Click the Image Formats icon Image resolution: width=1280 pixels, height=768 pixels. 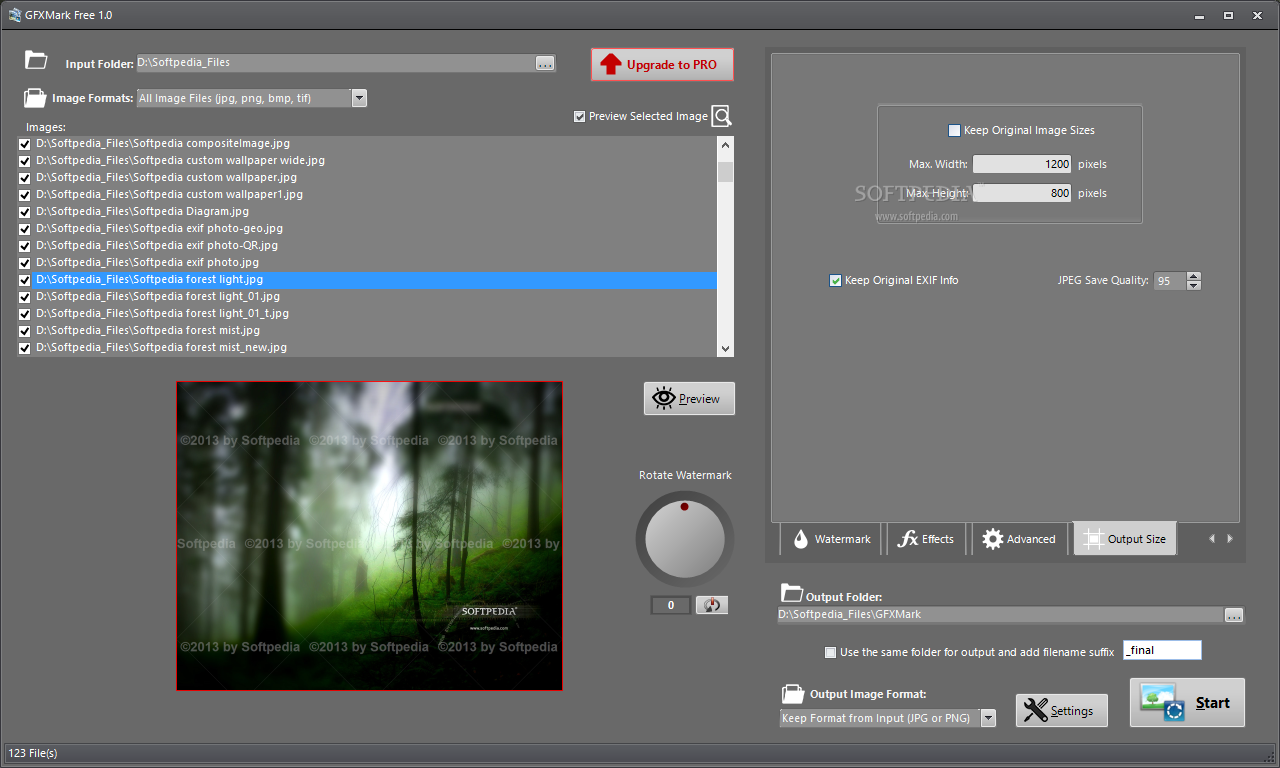34,98
